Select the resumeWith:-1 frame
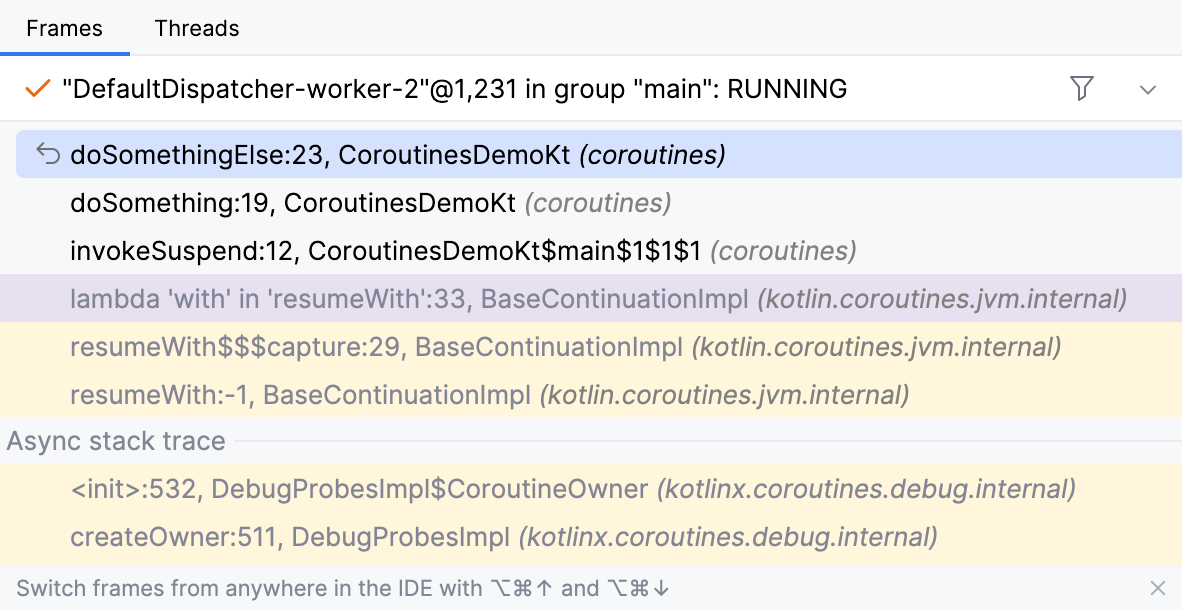1182x610 pixels. (x=300, y=394)
